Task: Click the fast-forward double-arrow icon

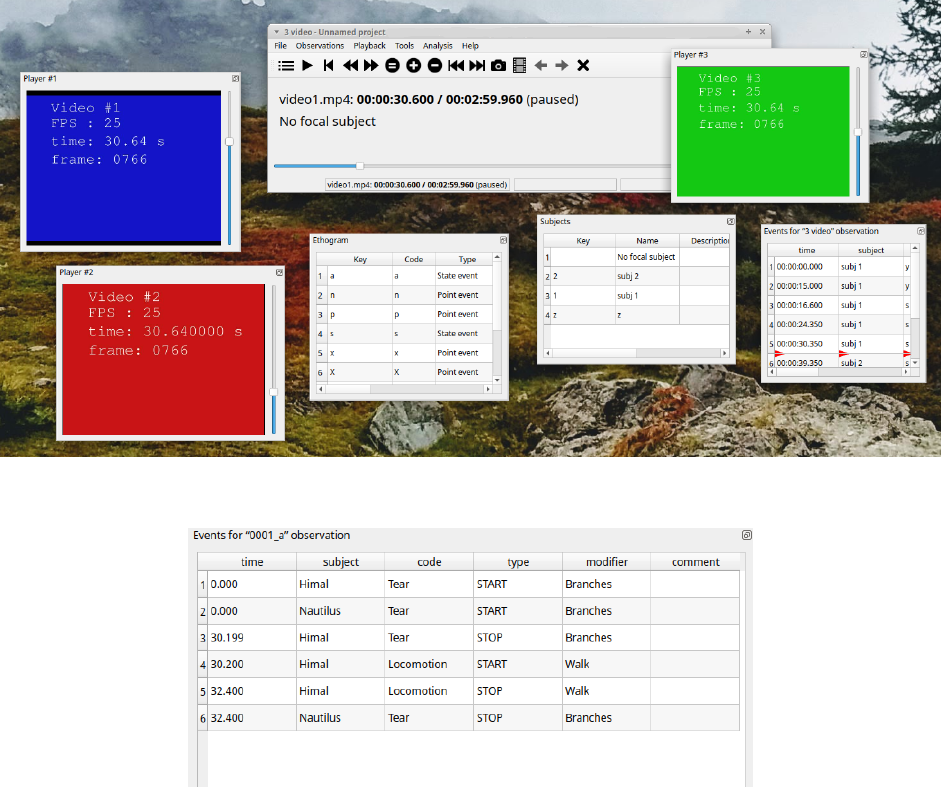Action: coord(371,65)
